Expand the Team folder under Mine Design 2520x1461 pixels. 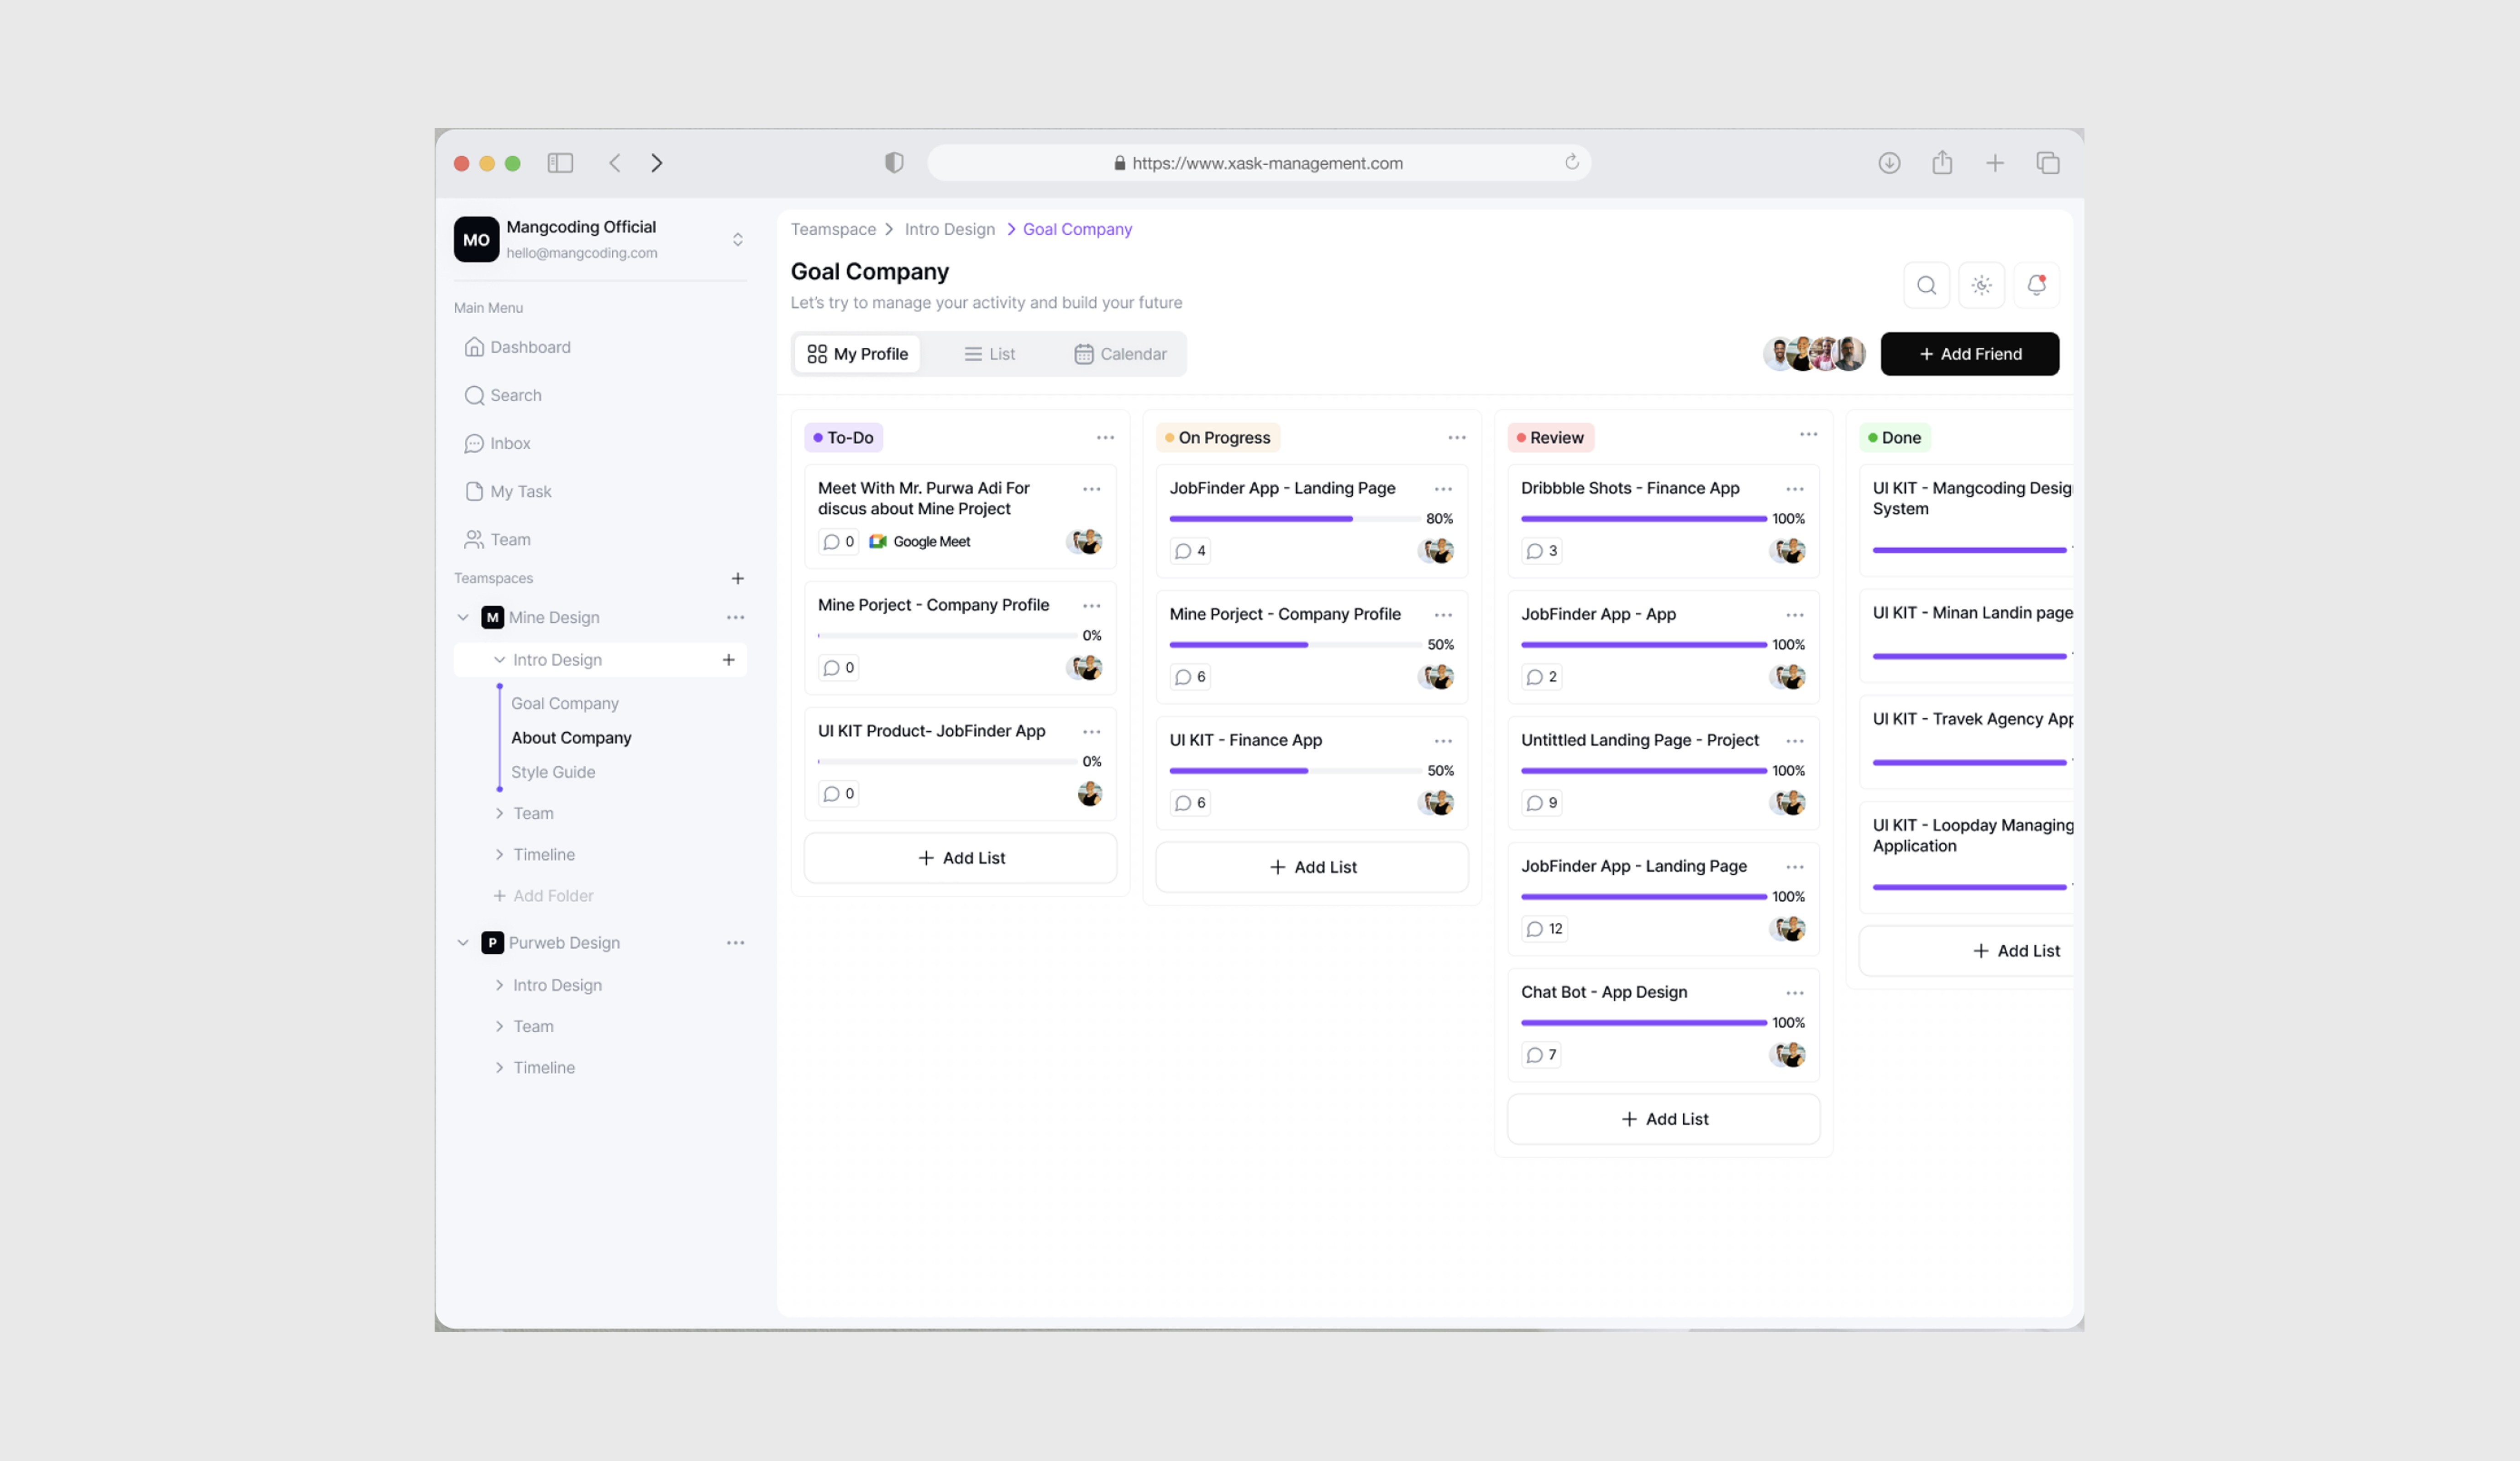pos(499,814)
